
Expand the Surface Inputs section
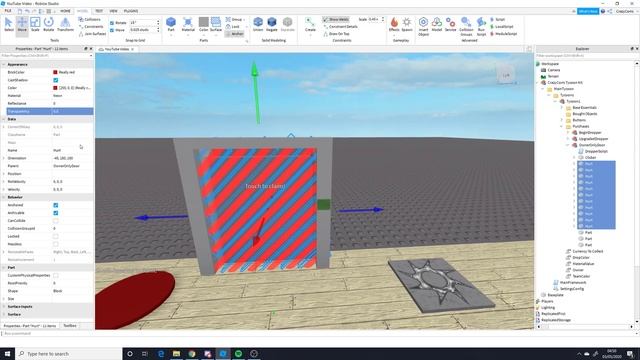coord(4,307)
